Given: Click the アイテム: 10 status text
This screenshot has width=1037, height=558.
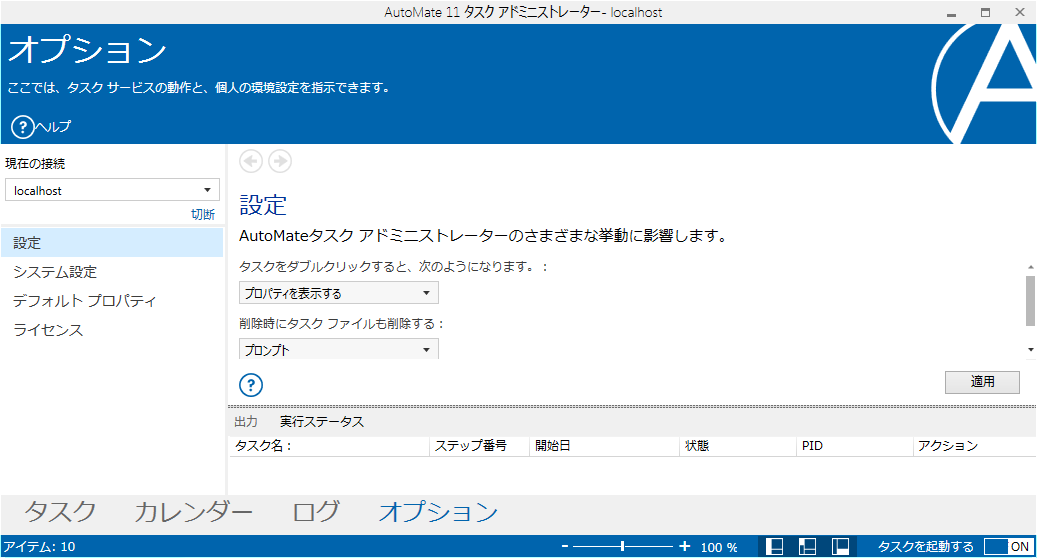Looking at the screenshot, I should click(x=40, y=547).
